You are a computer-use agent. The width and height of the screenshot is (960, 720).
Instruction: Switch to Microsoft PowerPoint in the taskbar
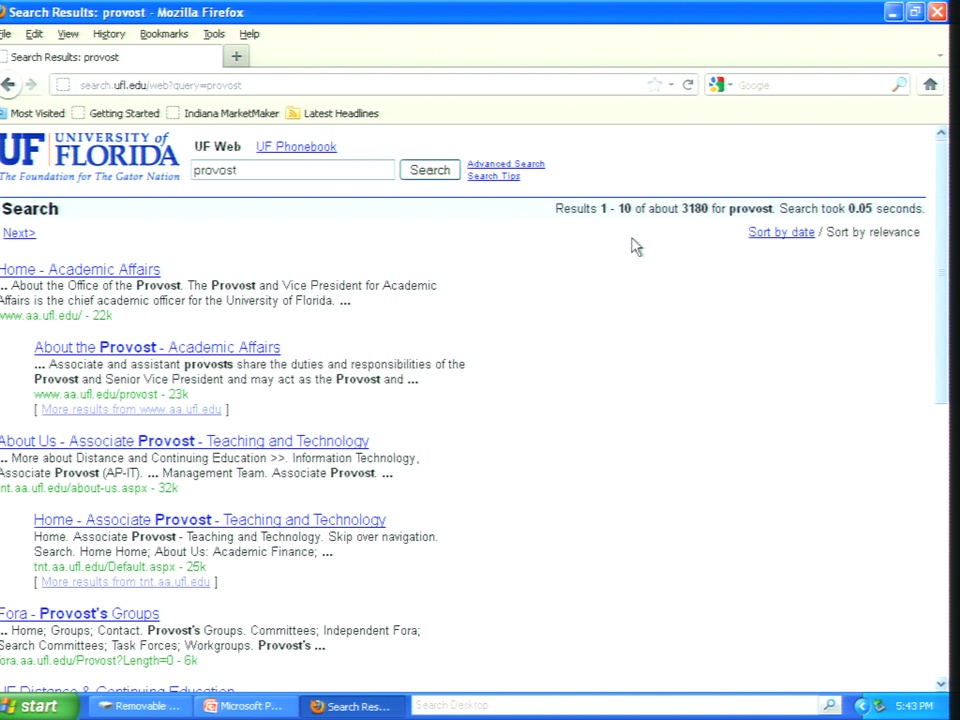245,707
